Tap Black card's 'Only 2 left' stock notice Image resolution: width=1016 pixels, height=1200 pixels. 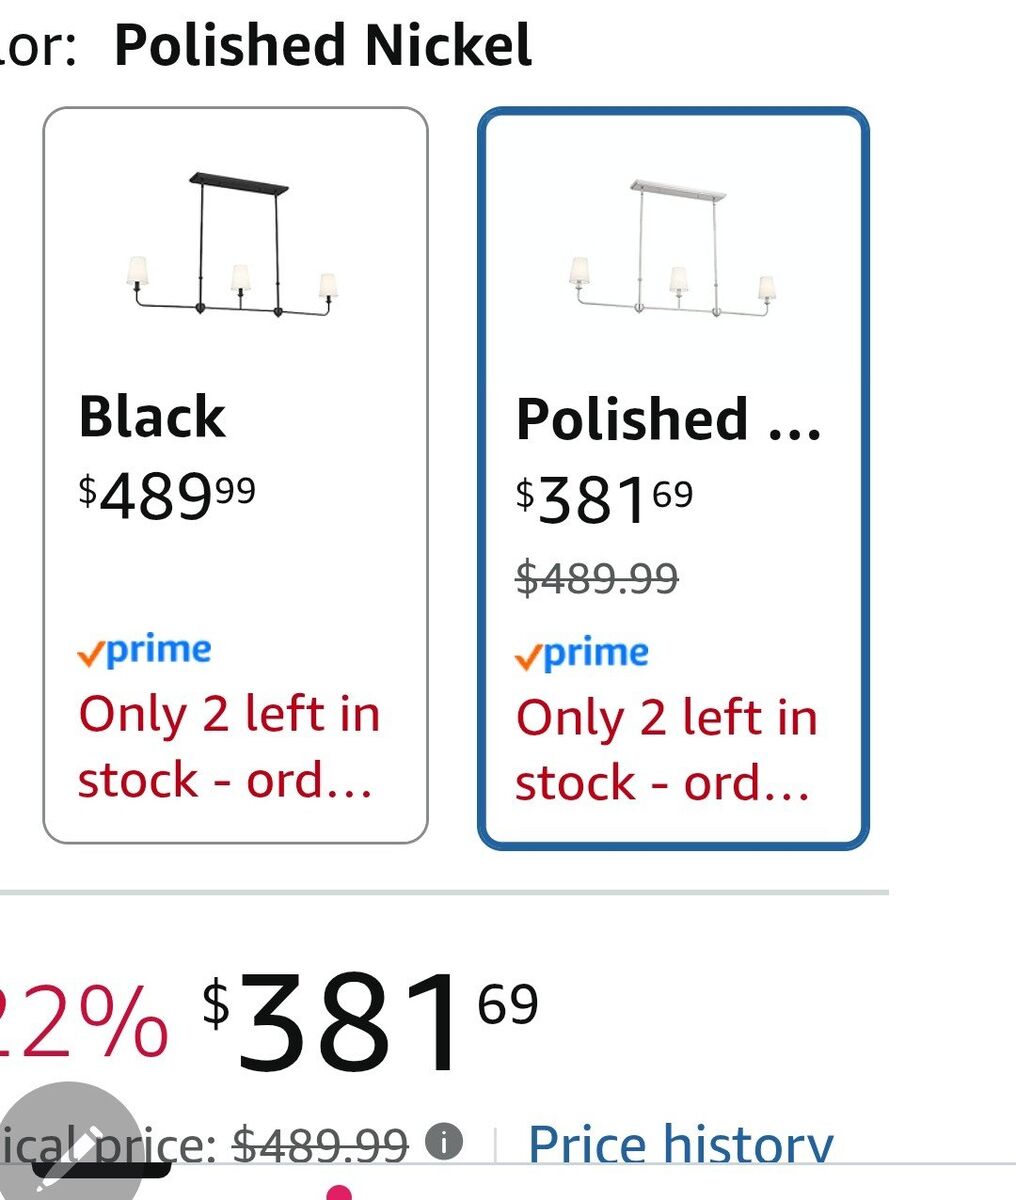(x=229, y=746)
